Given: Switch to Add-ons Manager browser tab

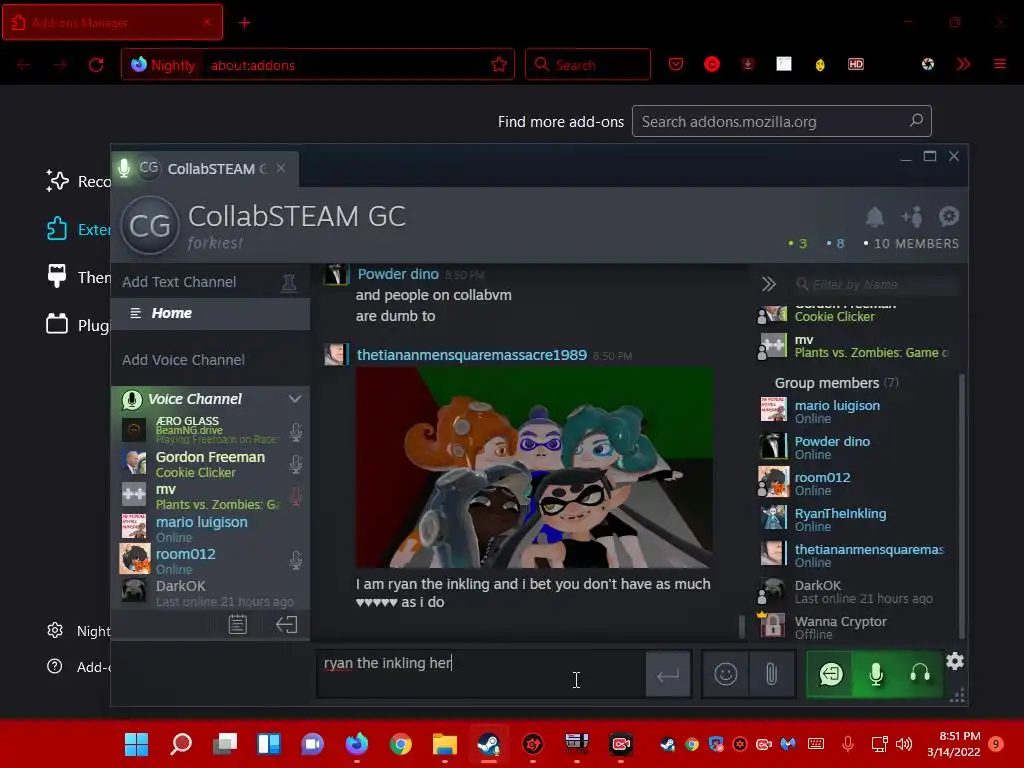Looking at the screenshot, I should pyautogui.click(x=112, y=22).
